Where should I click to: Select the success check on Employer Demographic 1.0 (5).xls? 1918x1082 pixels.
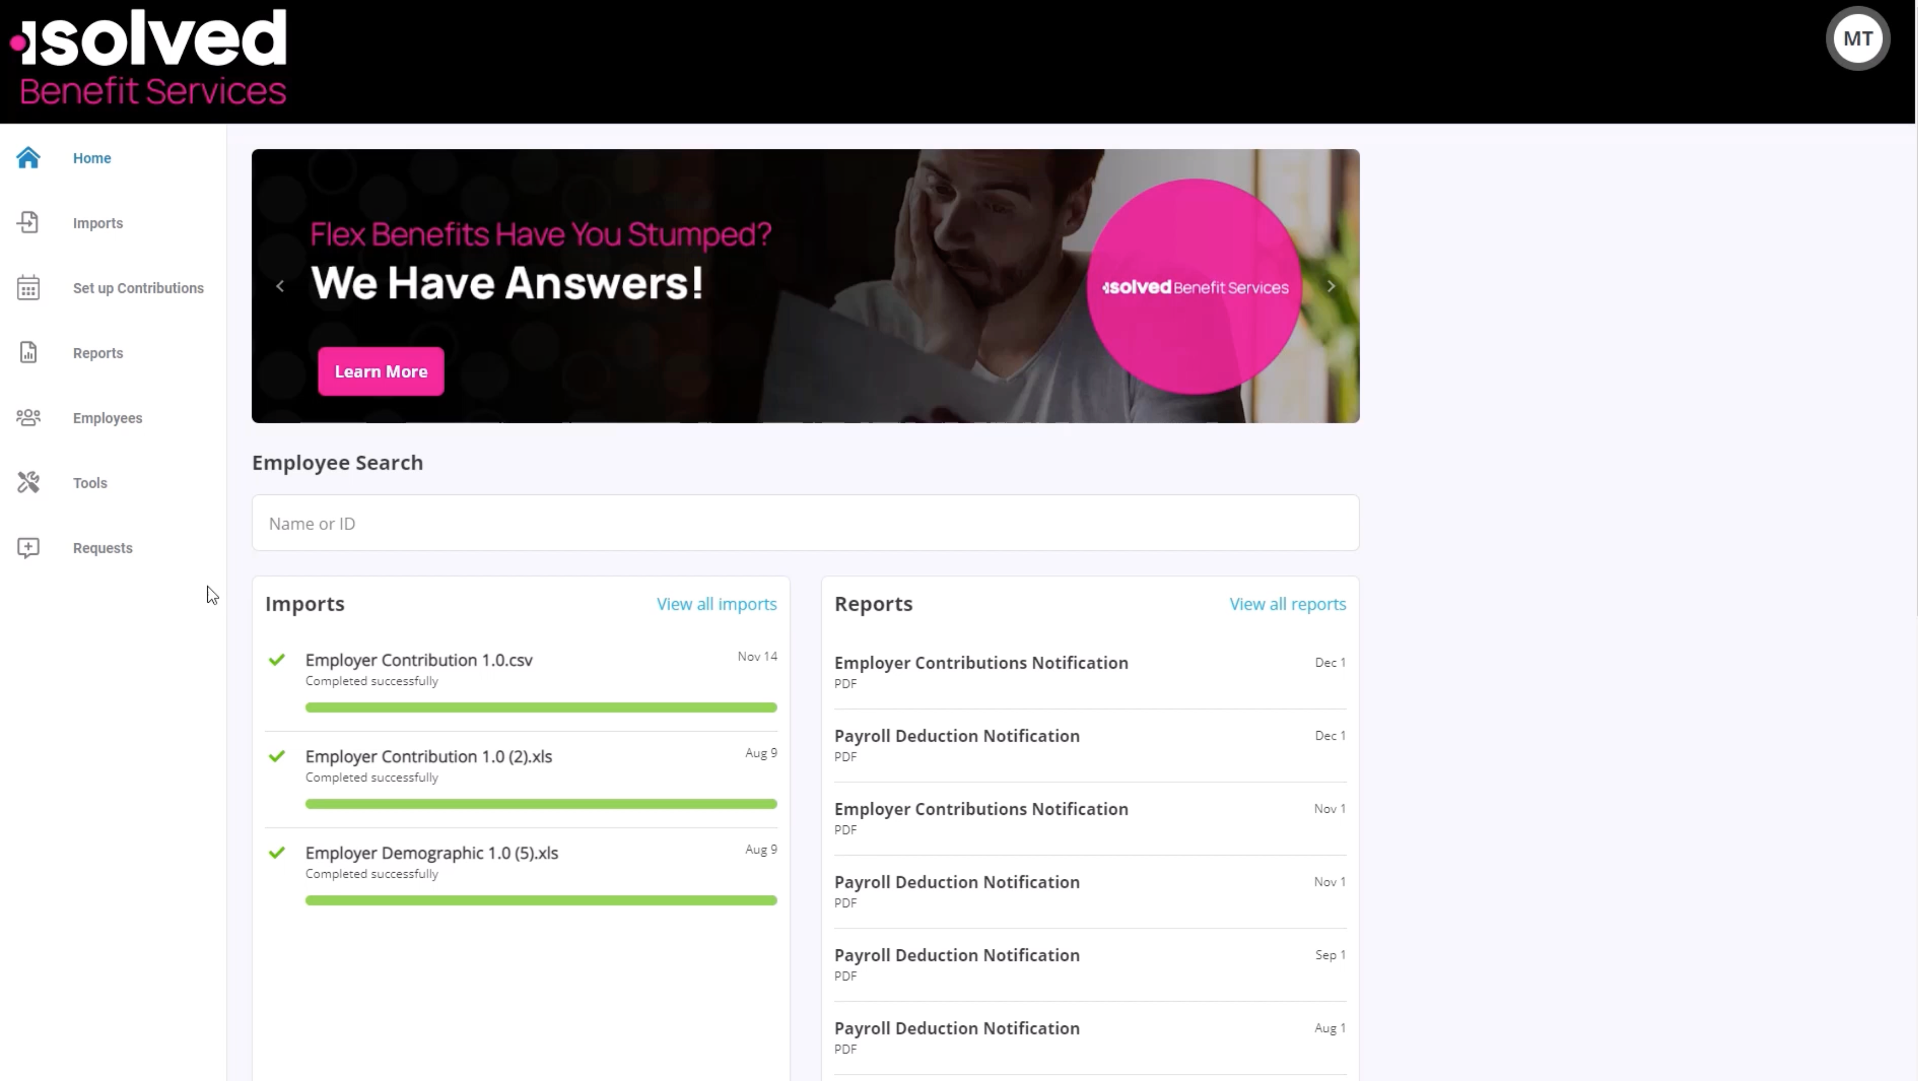(277, 852)
